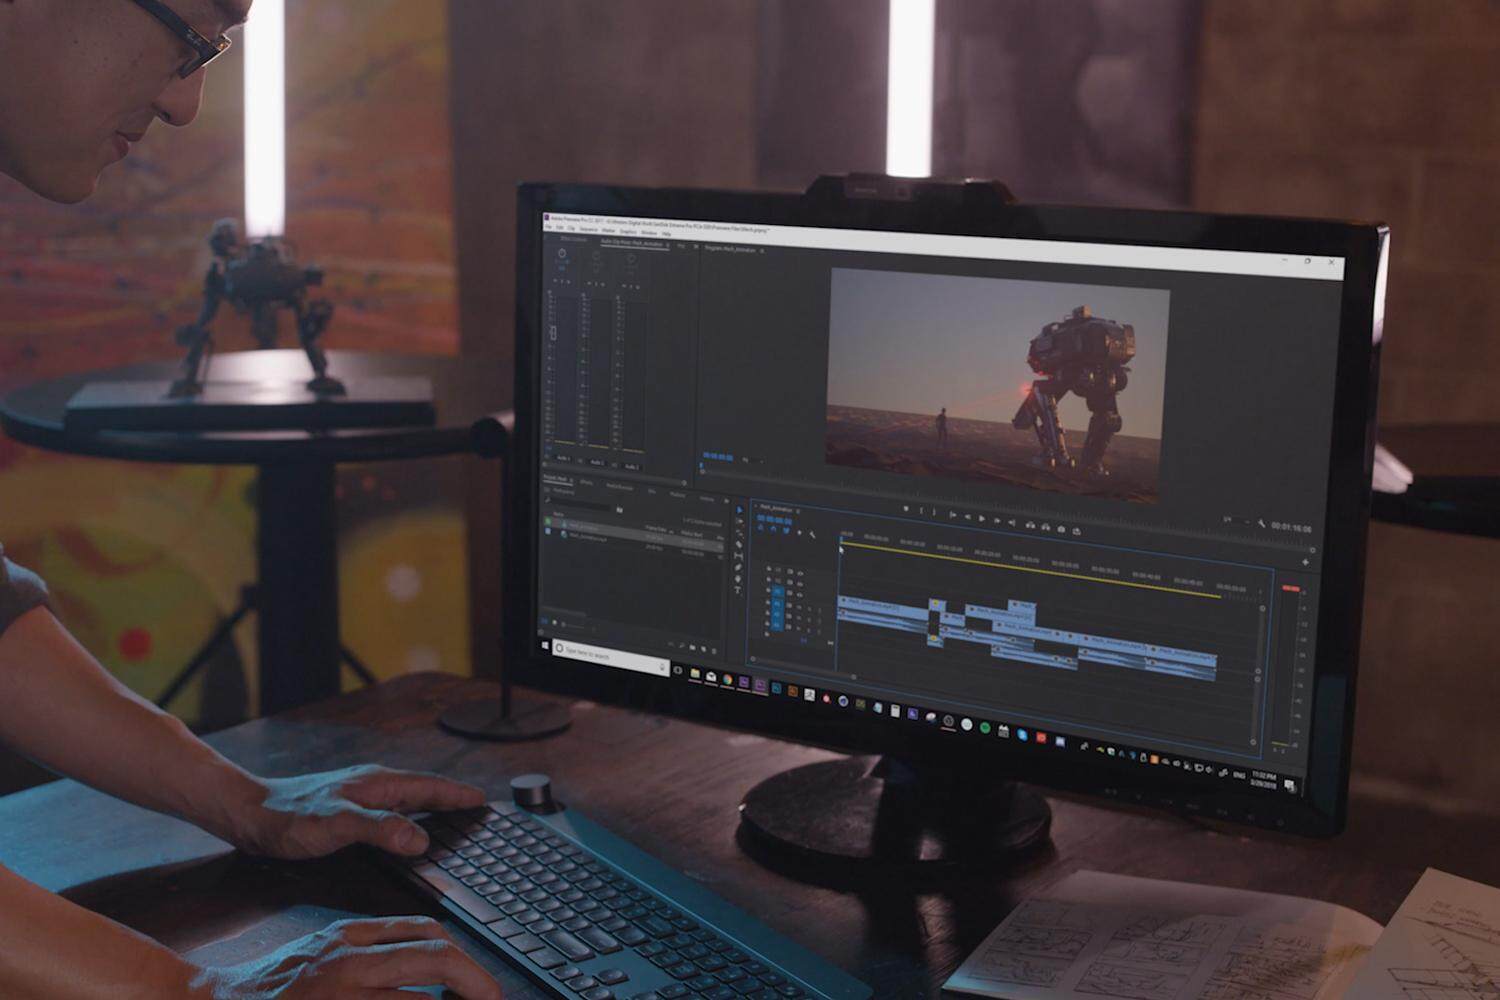Open the Graphics menu
Viewport: 1500px width, 1000px height.
(628, 232)
